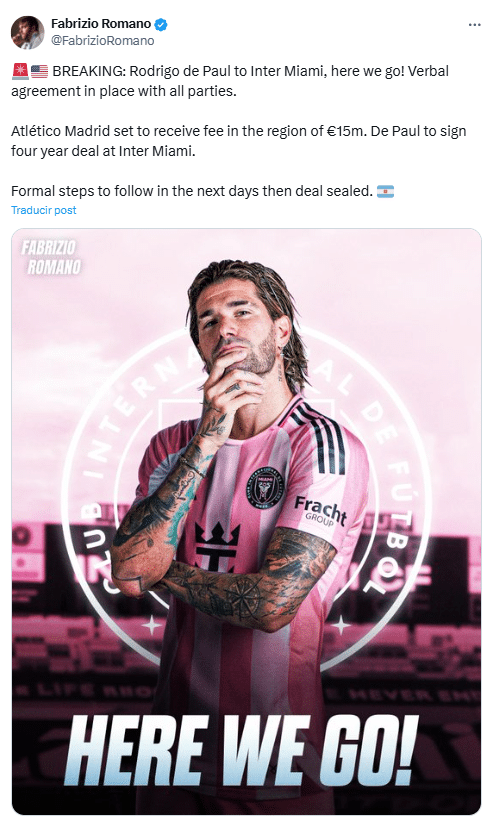The width and height of the screenshot is (492, 826).
Task: Click the Atlético Madrid €15m fee paragraph
Action: tap(239, 141)
